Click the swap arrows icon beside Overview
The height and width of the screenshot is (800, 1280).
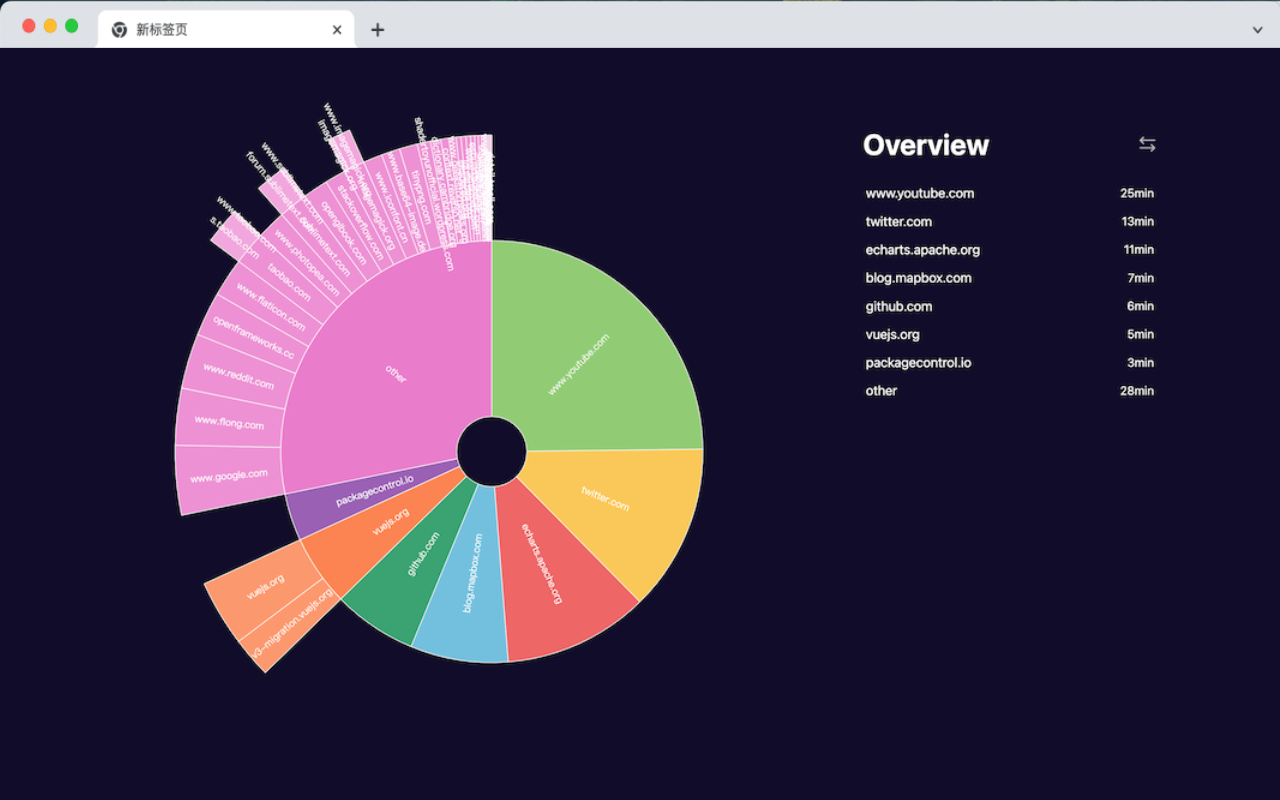pyautogui.click(x=1147, y=145)
